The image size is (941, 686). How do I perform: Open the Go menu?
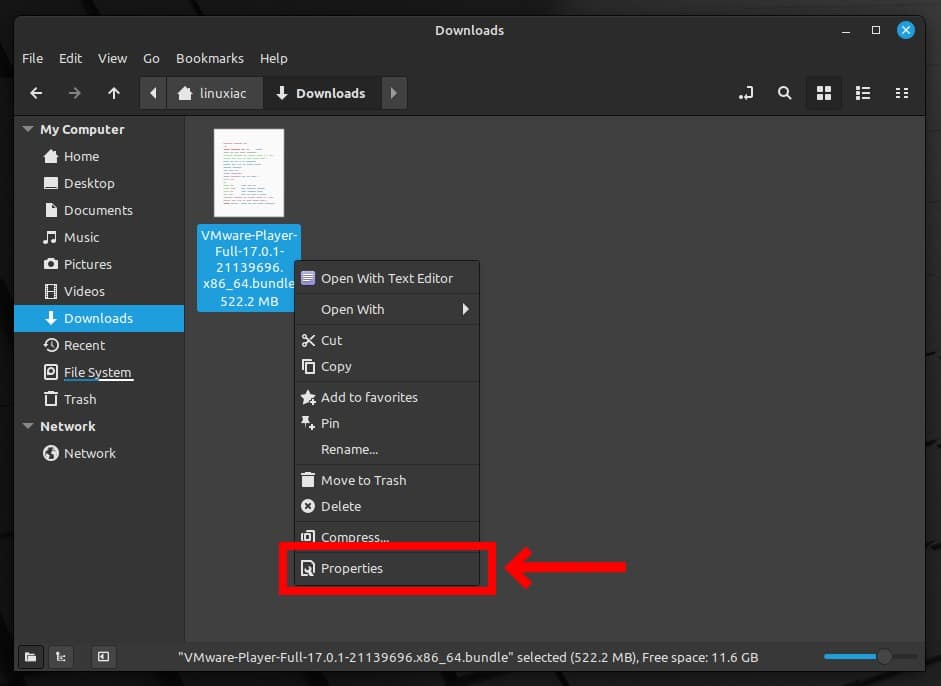(x=151, y=58)
